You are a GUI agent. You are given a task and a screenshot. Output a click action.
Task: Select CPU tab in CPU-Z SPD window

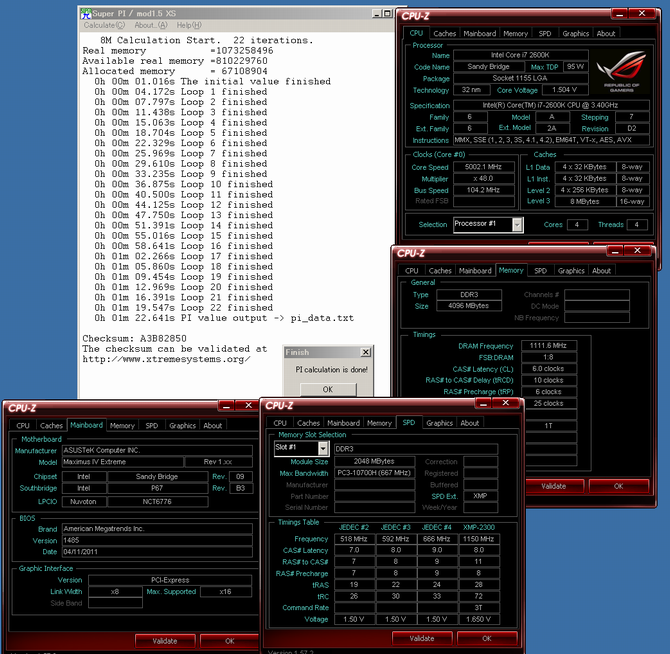(x=280, y=423)
